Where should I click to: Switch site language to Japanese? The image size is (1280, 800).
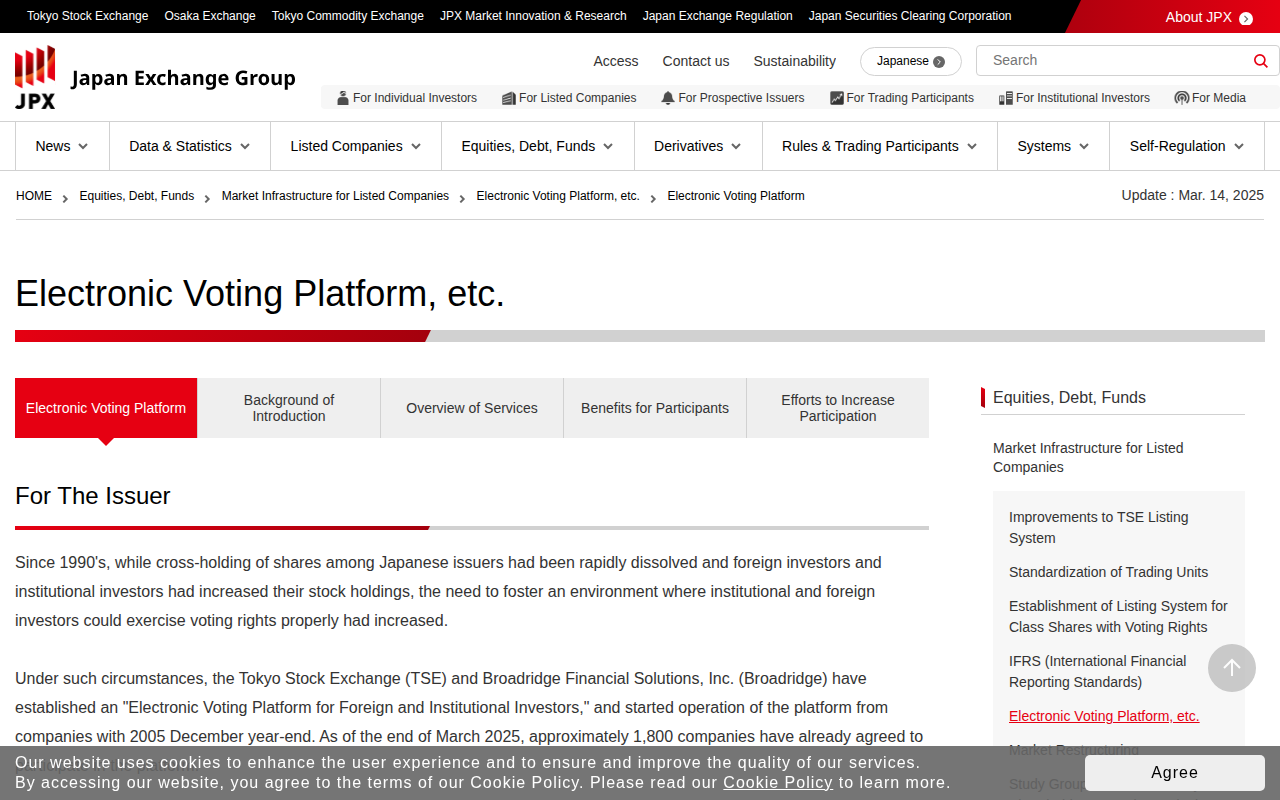(x=910, y=61)
